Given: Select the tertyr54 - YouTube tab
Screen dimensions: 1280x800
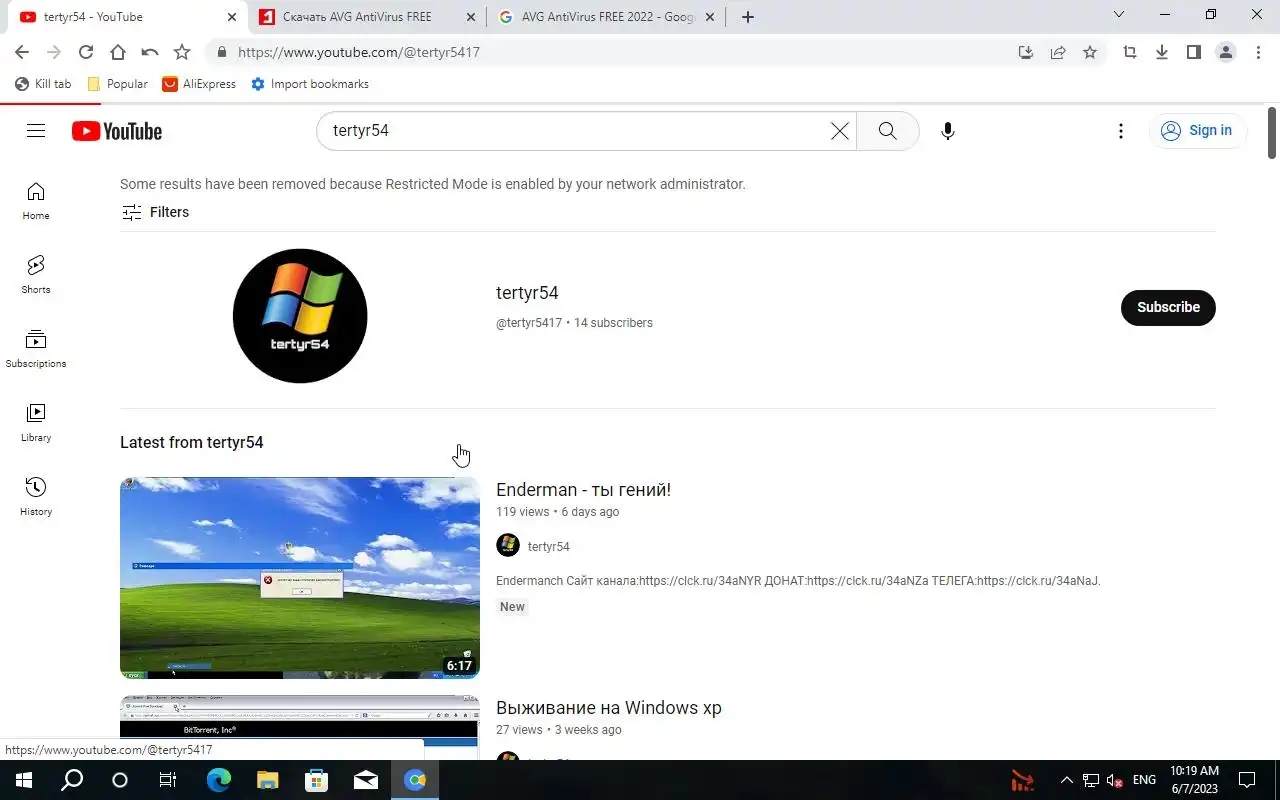Looking at the screenshot, I should [128, 17].
